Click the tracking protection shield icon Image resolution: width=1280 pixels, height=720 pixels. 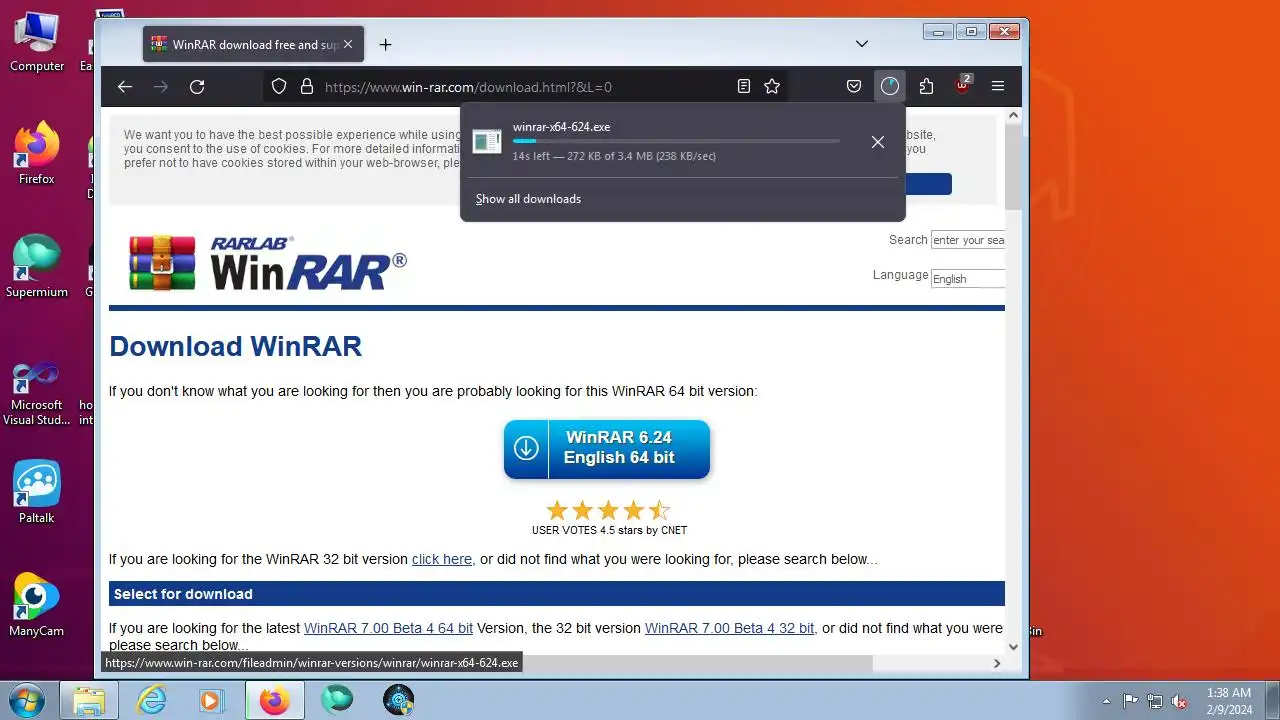coord(279,87)
